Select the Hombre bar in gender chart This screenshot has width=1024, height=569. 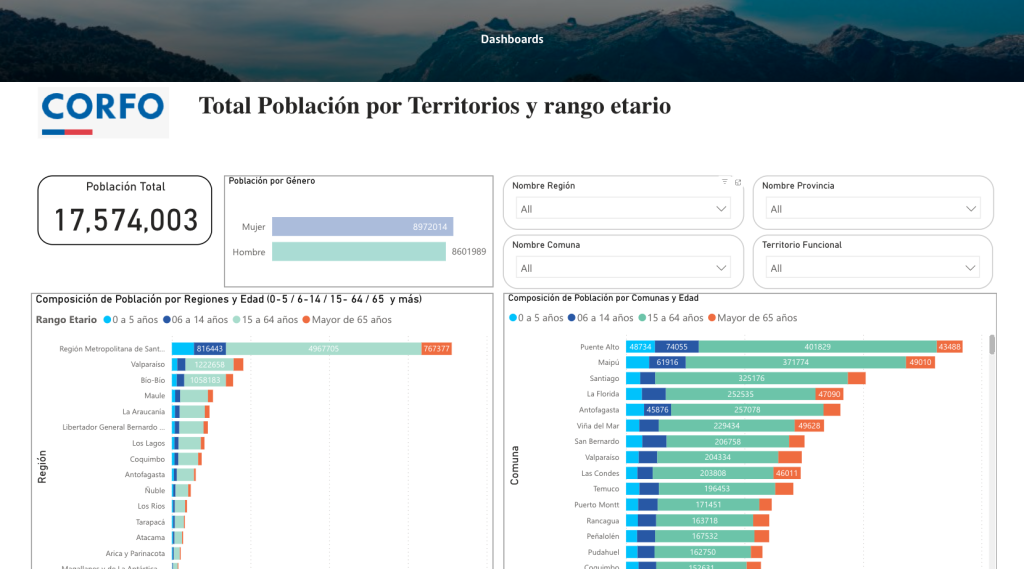(358, 252)
